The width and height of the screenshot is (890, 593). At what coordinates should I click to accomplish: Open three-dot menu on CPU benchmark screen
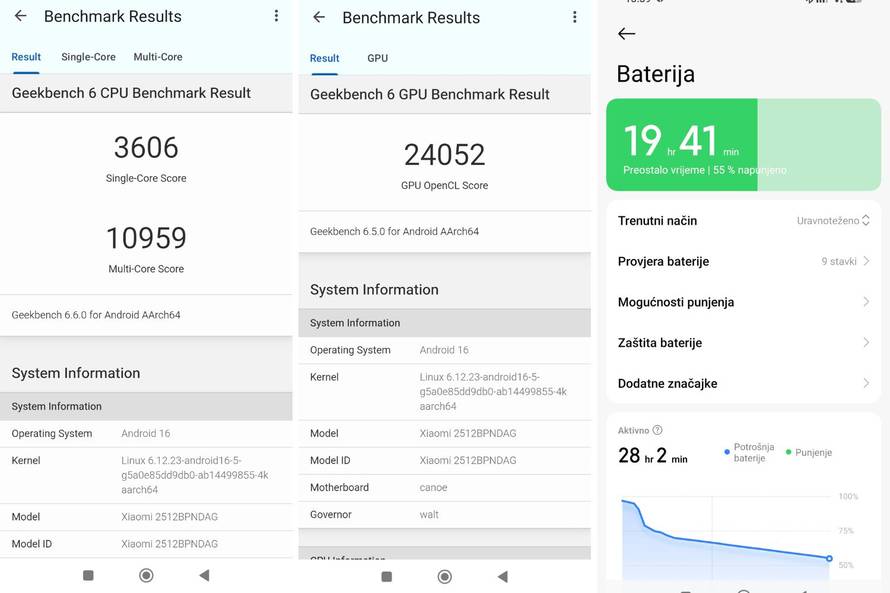(276, 16)
